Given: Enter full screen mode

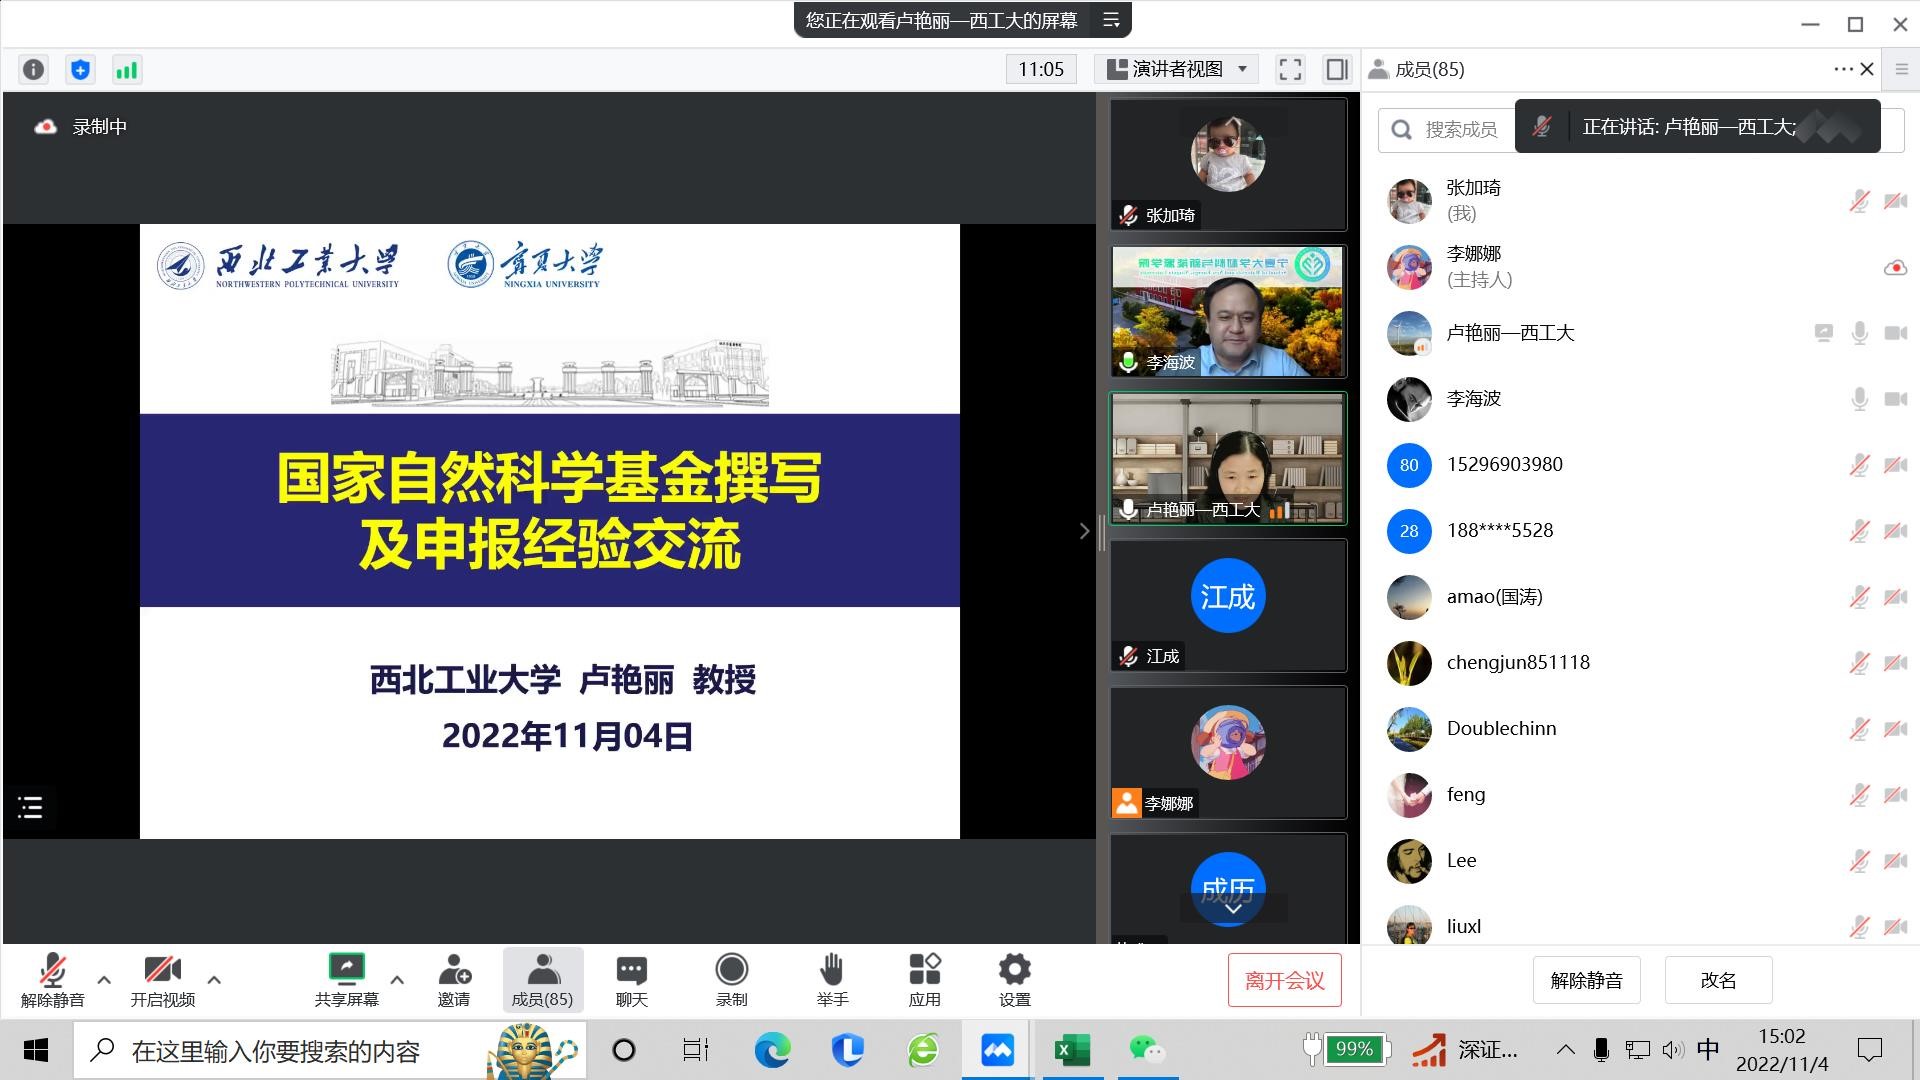Looking at the screenshot, I should click(x=1290, y=69).
